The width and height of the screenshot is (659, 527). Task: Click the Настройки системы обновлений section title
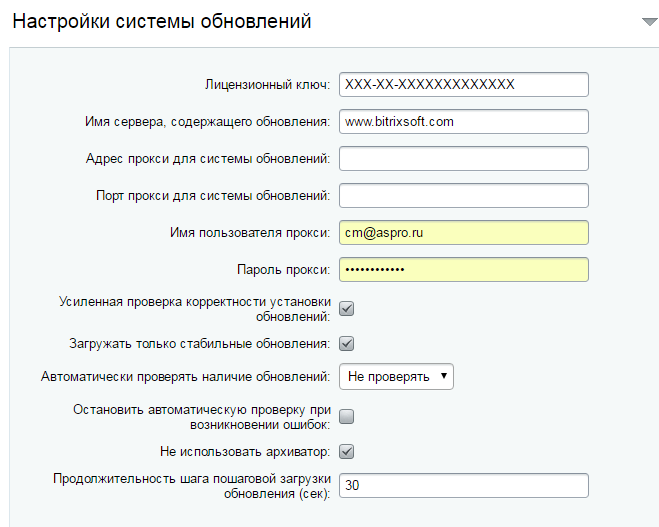pos(162,21)
